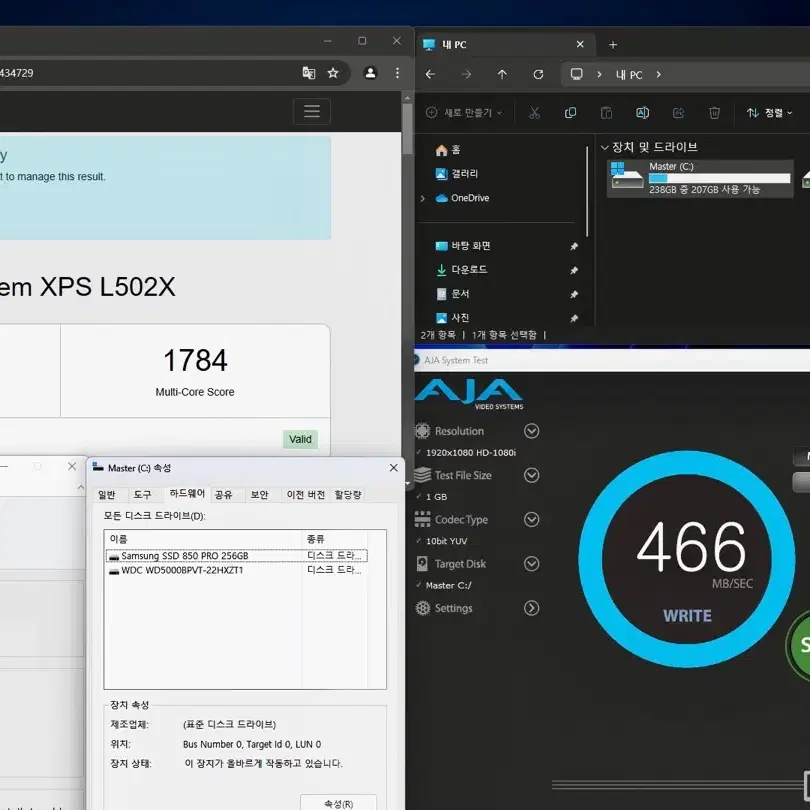Switch to the 도구 tab in properties
This screenshot has height=810, width=810.
(x=142, y=495)
